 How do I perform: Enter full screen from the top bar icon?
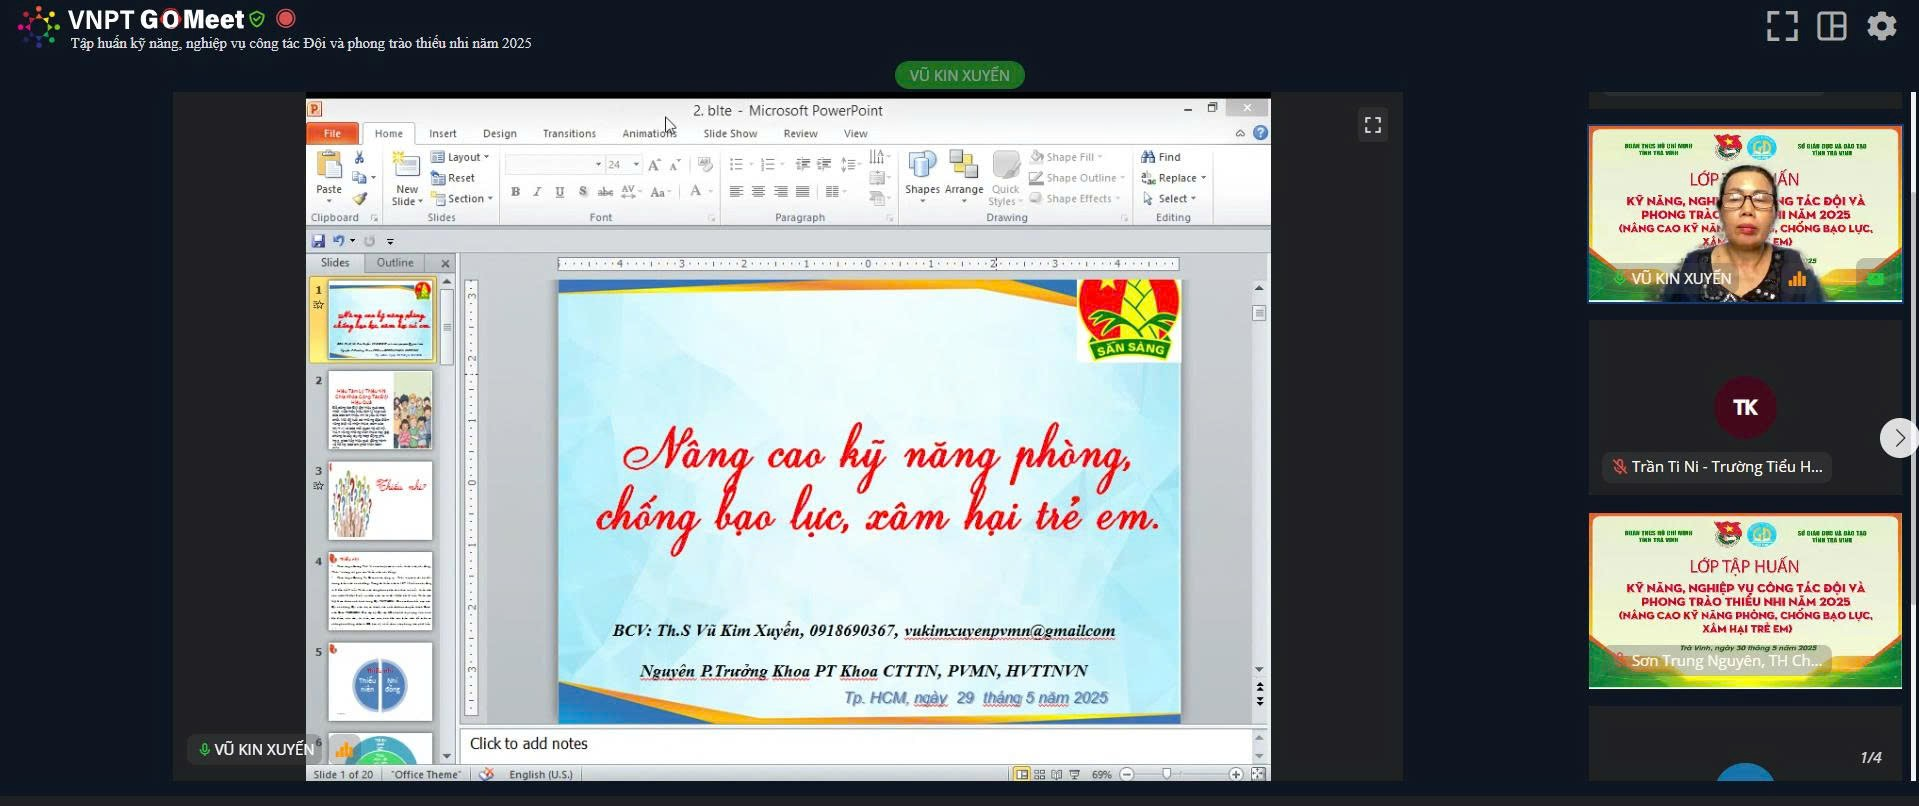pyautogui.click(x=1782, y=26)
